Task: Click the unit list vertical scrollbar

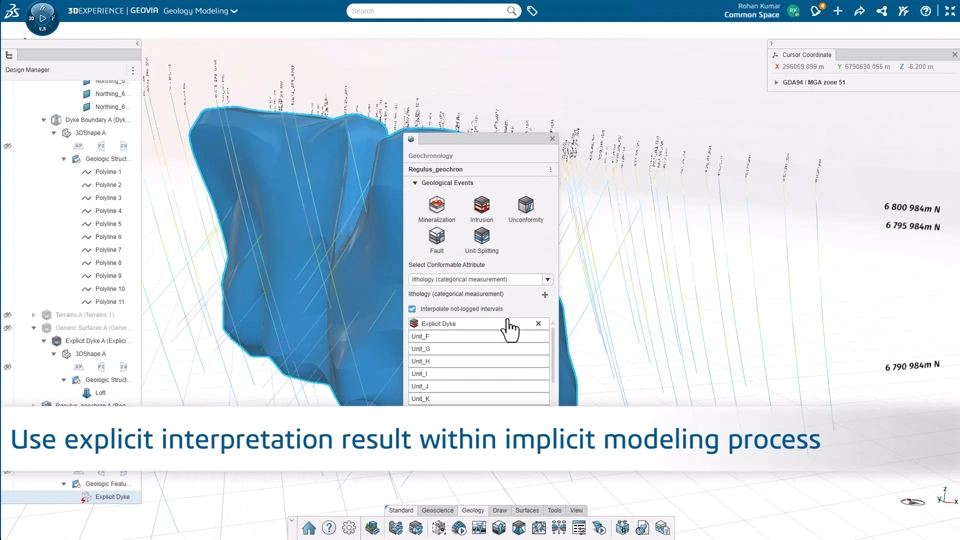Action: (x=553, y=355)
